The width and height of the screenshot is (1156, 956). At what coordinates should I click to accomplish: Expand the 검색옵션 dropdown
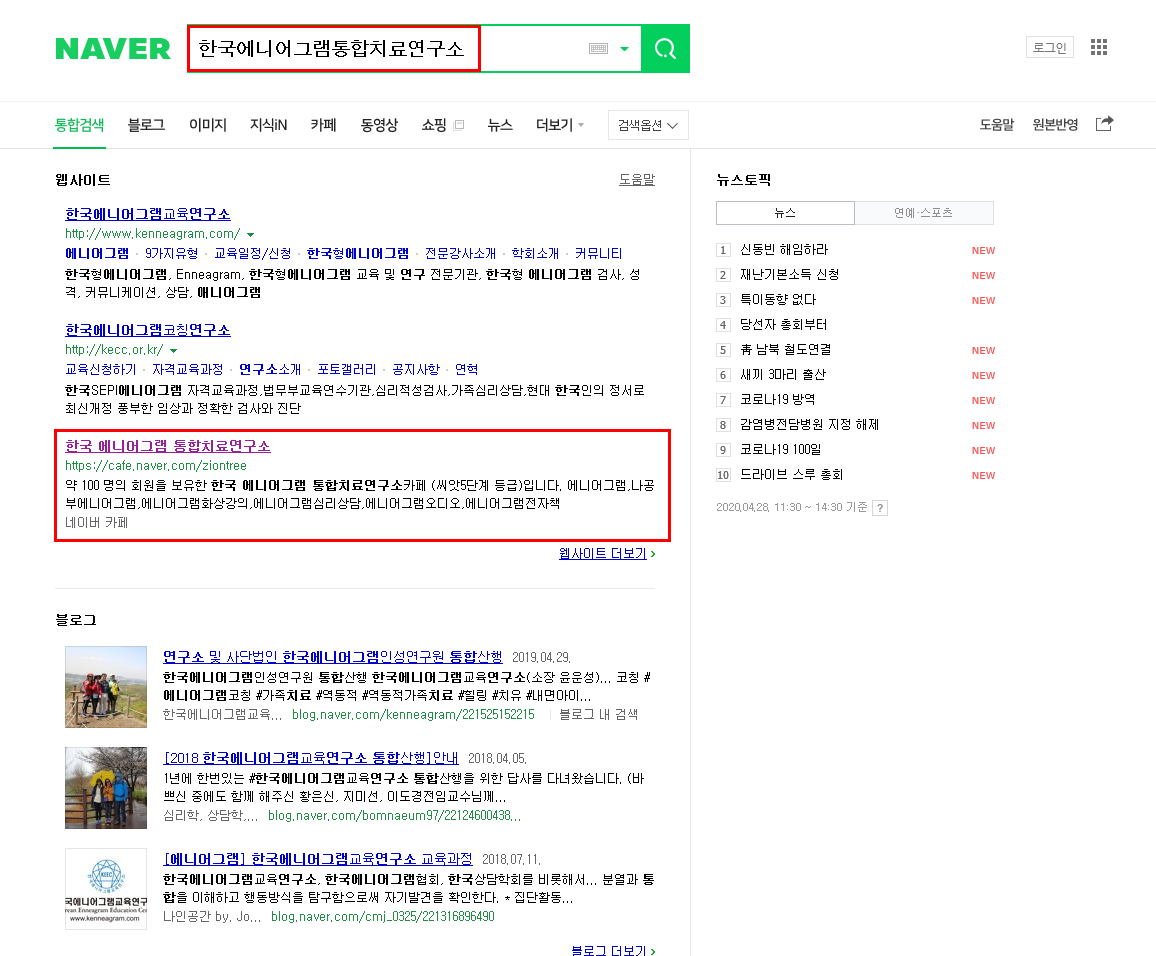click(648, 125)
